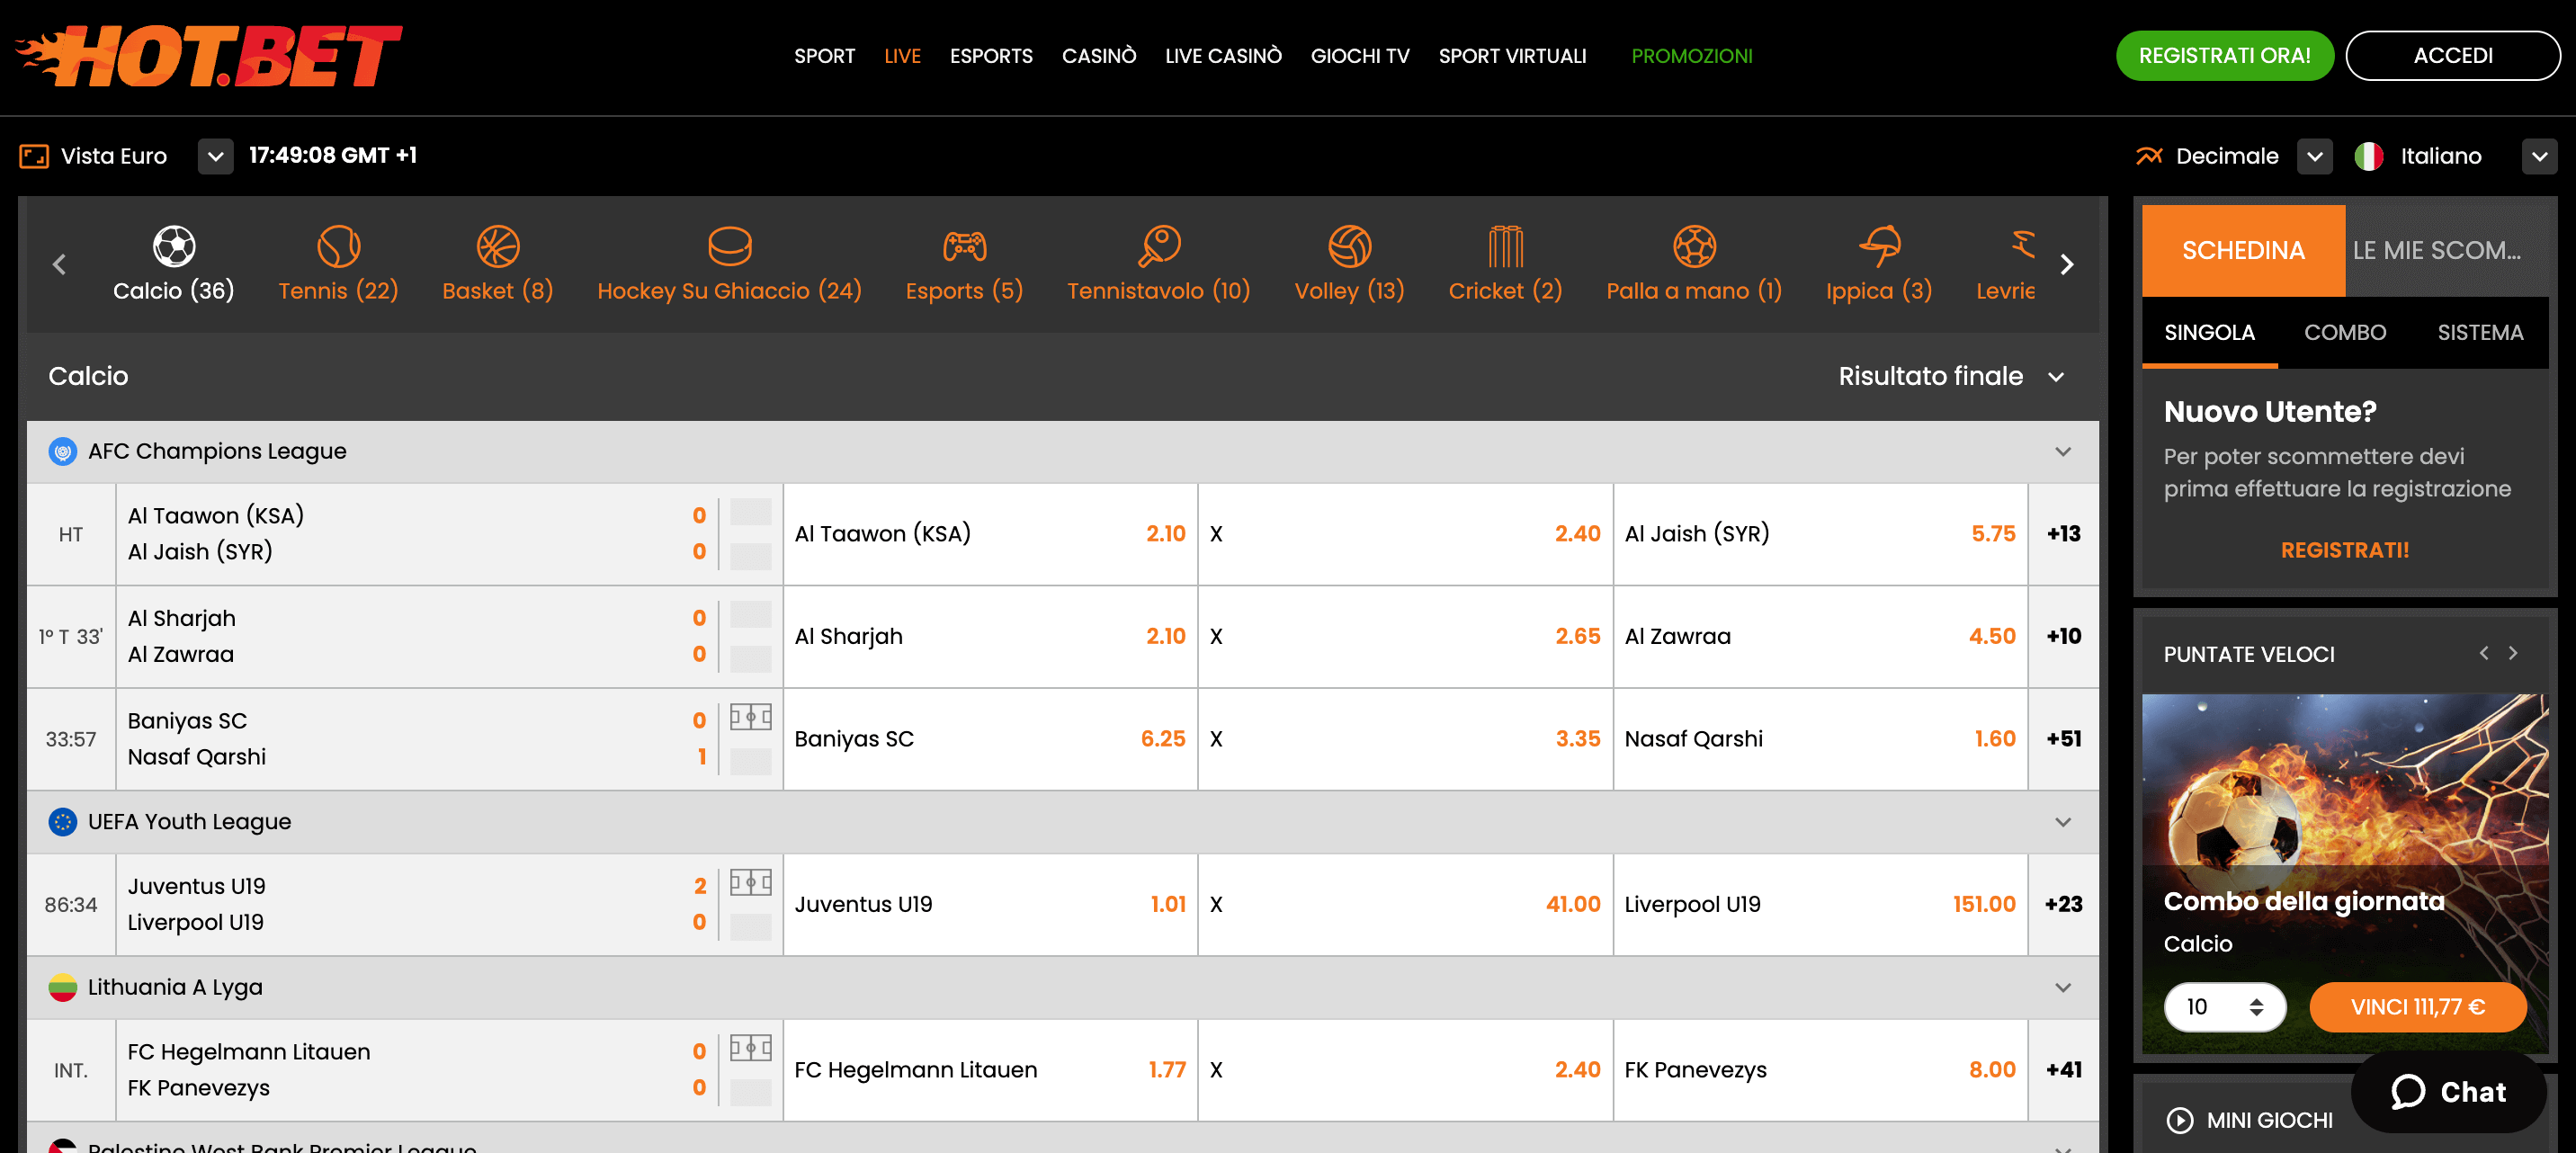Collapse the AFC Champions League section
2576x1153 pixels.
pos(2062,451)
